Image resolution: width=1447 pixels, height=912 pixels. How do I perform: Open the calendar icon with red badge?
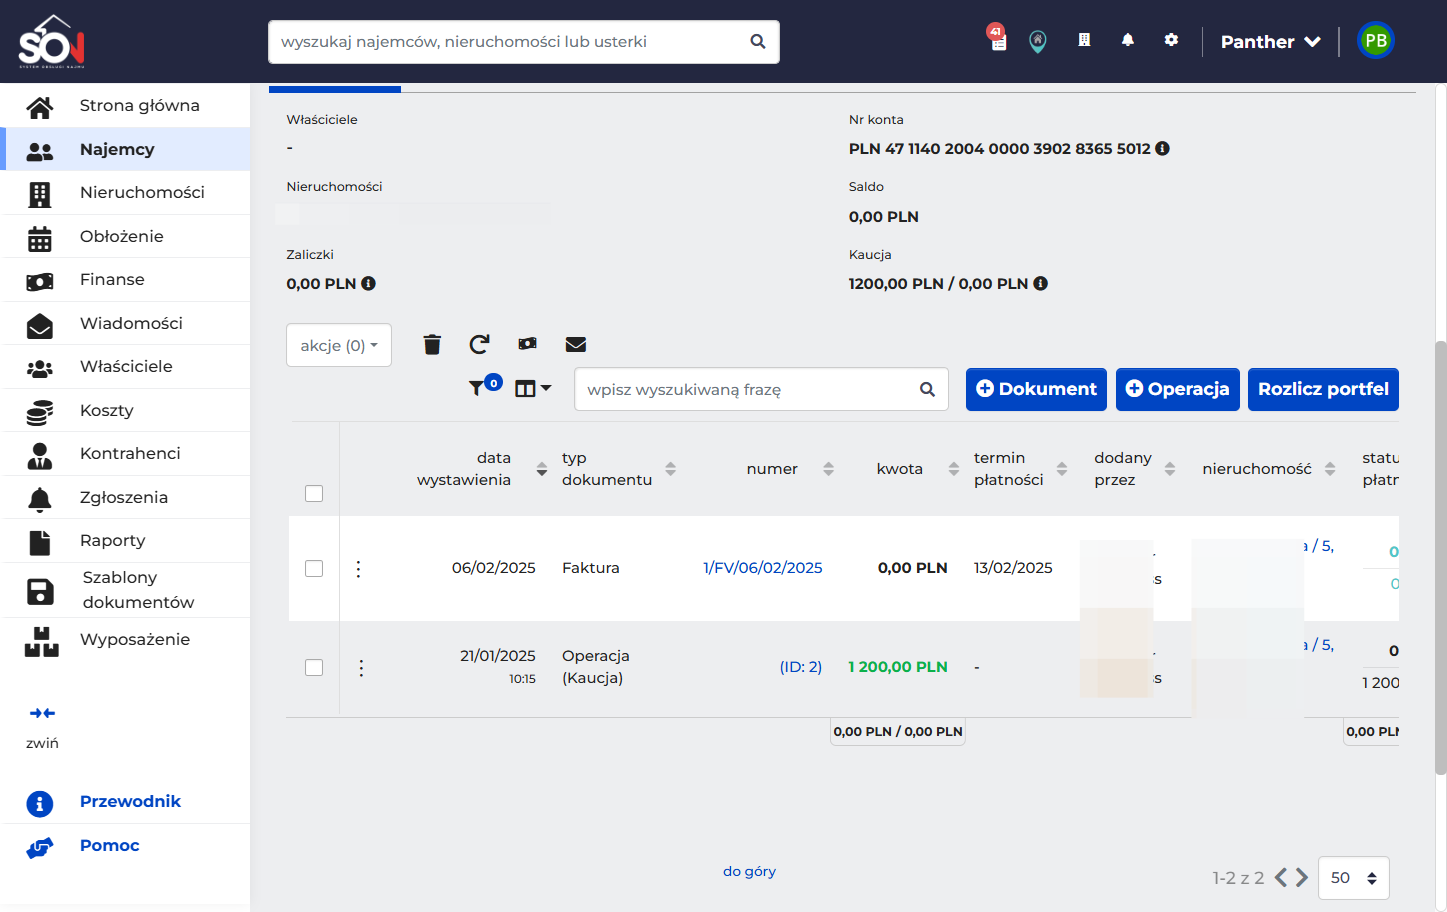pos(997,38)
